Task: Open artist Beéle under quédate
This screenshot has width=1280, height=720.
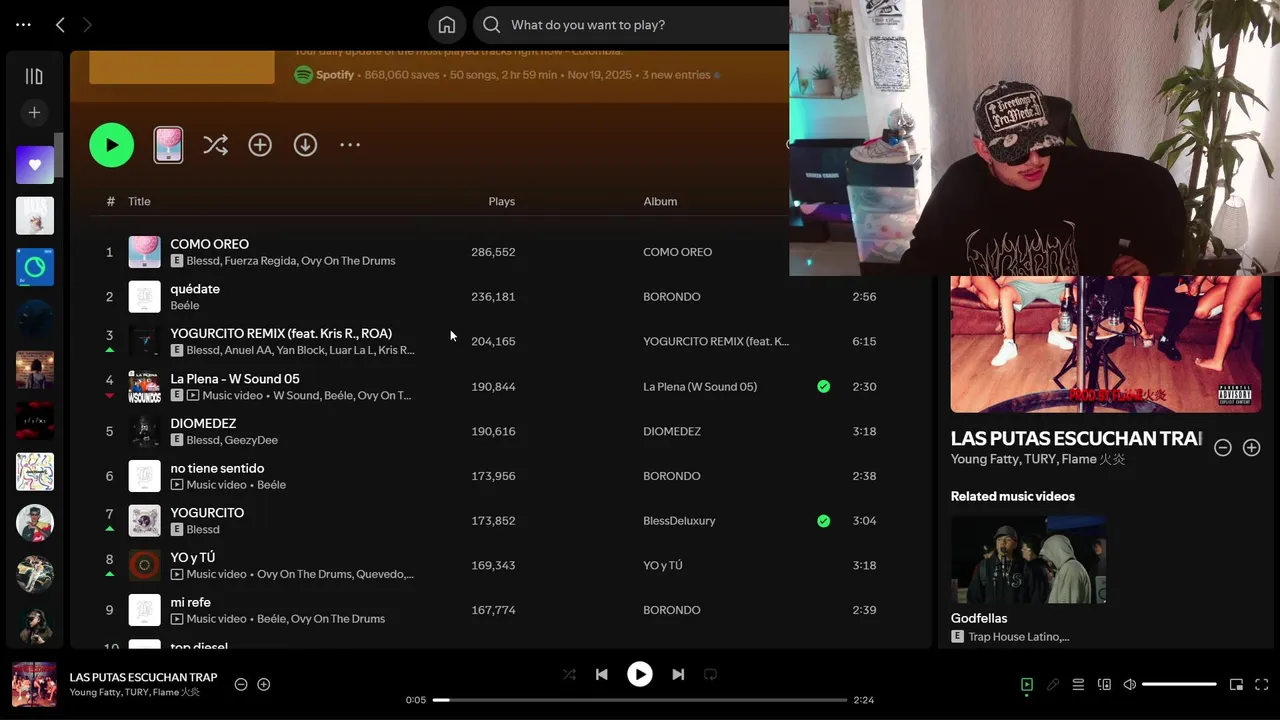Action: tap(185, 305)
